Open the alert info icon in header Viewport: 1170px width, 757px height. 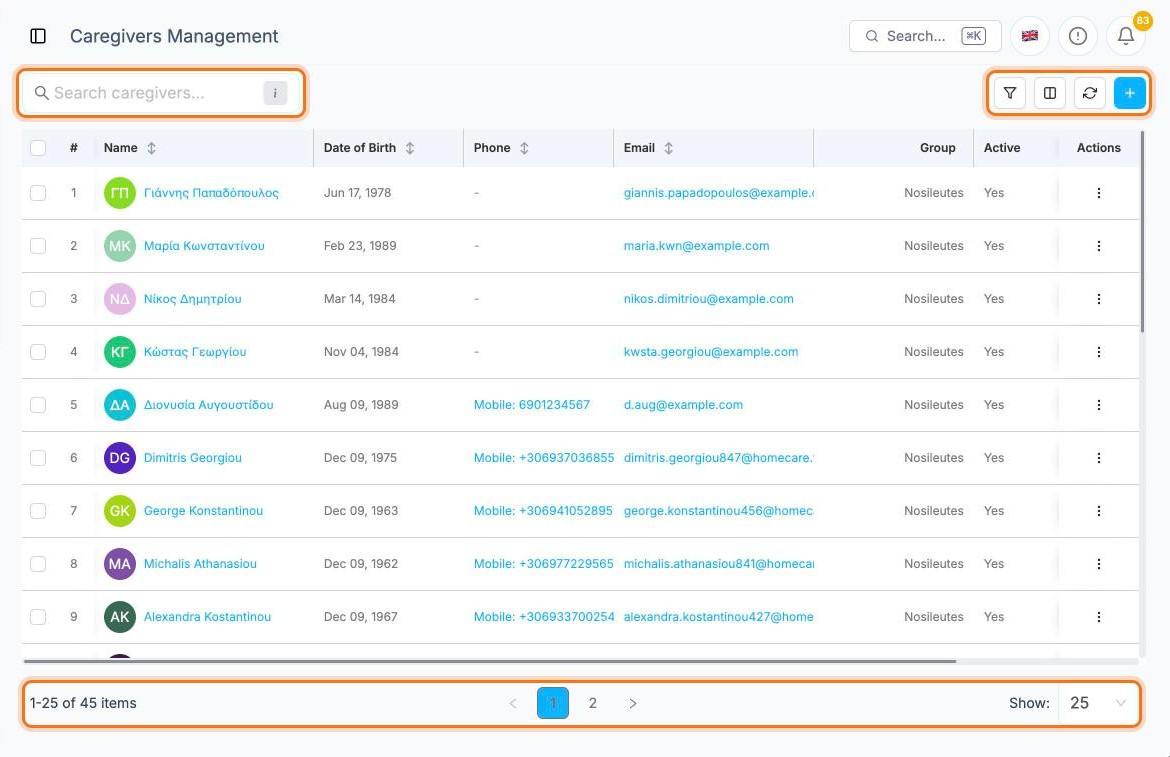(1077, 36)
